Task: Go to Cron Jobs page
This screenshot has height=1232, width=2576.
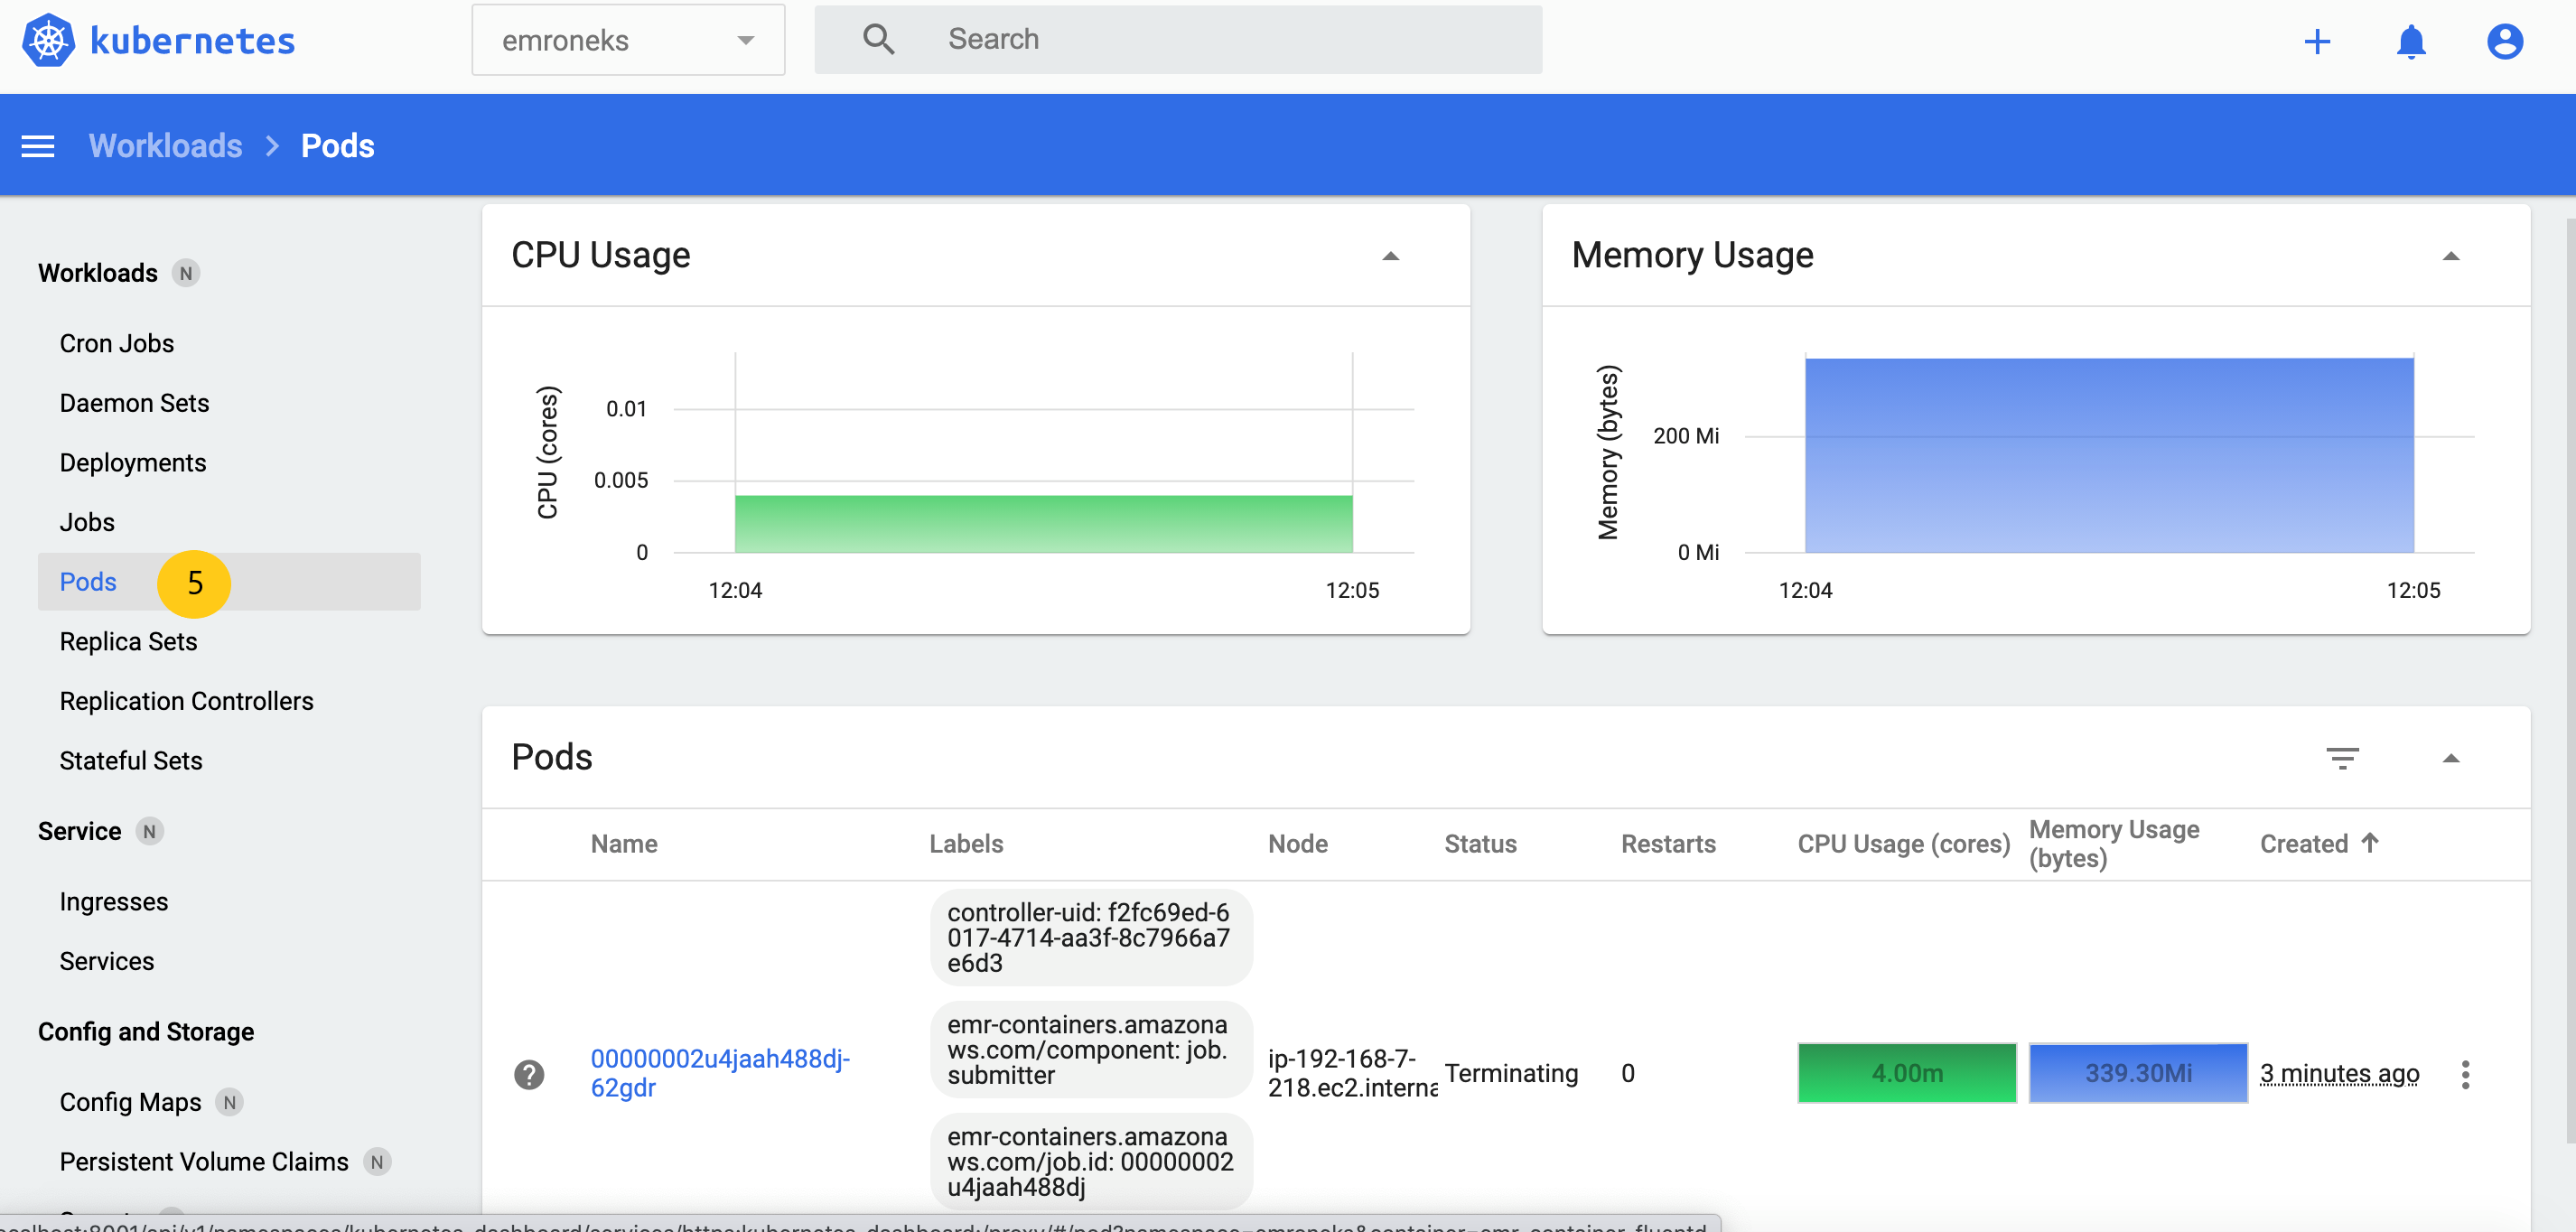Action: pos(116,343)
